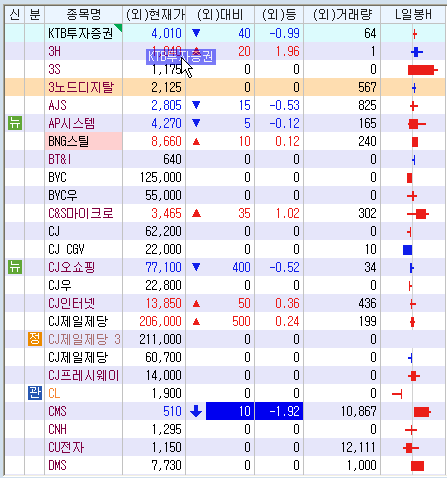The height and width of the screenshot is (478, 447).
Task: Click the blue down triangle in the AJS row
Action: click(x=196, y=105)
